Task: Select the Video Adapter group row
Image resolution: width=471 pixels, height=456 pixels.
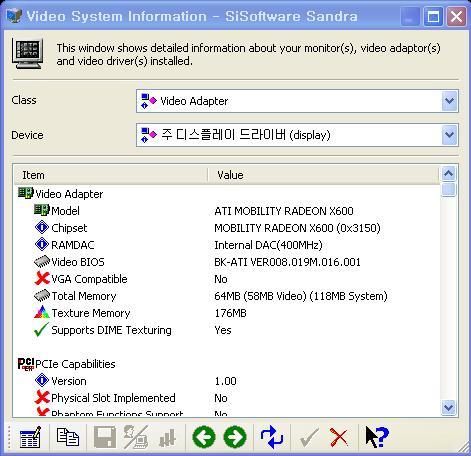Action: (69, 194)
